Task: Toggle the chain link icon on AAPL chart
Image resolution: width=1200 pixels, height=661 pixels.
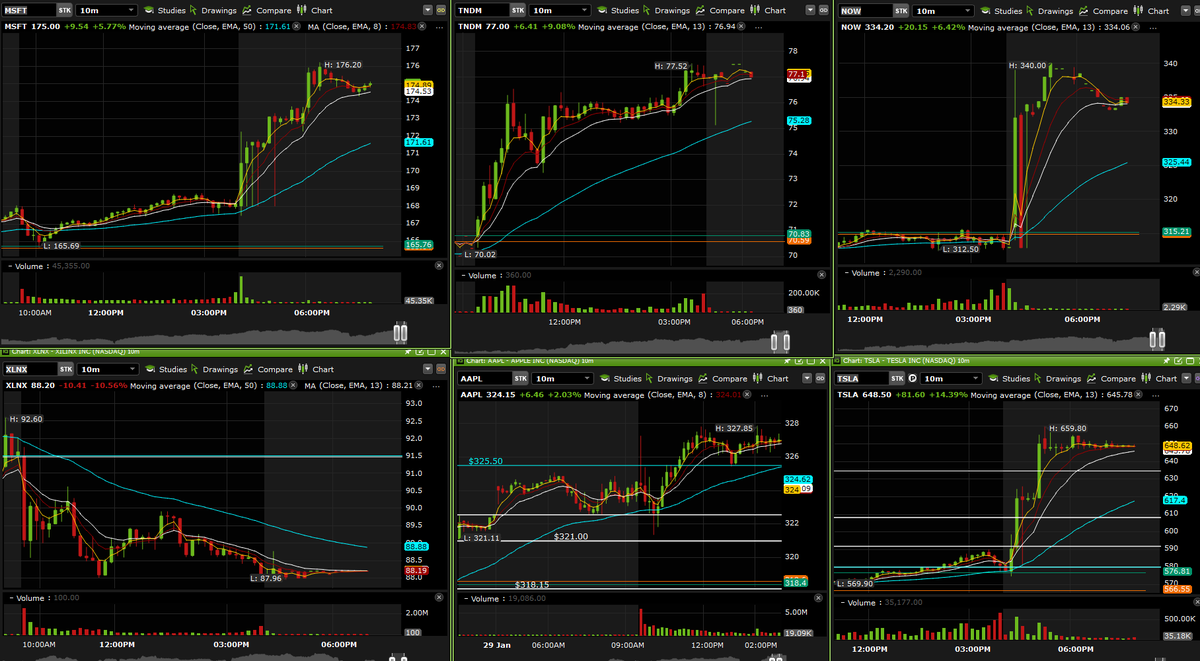Action: 820,379
